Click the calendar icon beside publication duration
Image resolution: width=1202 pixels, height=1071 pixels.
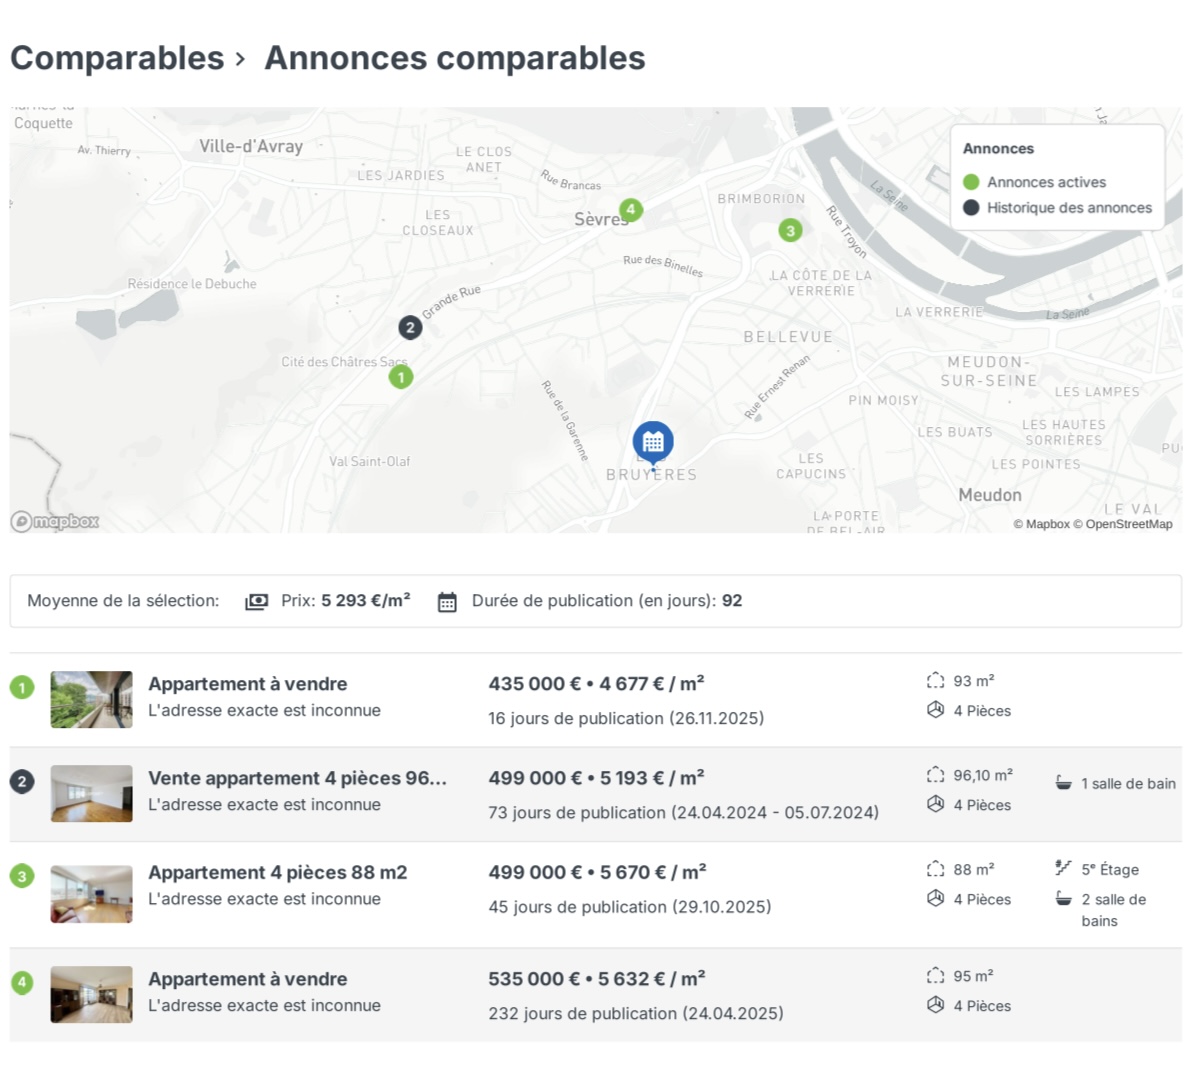[x=447, y=602]
